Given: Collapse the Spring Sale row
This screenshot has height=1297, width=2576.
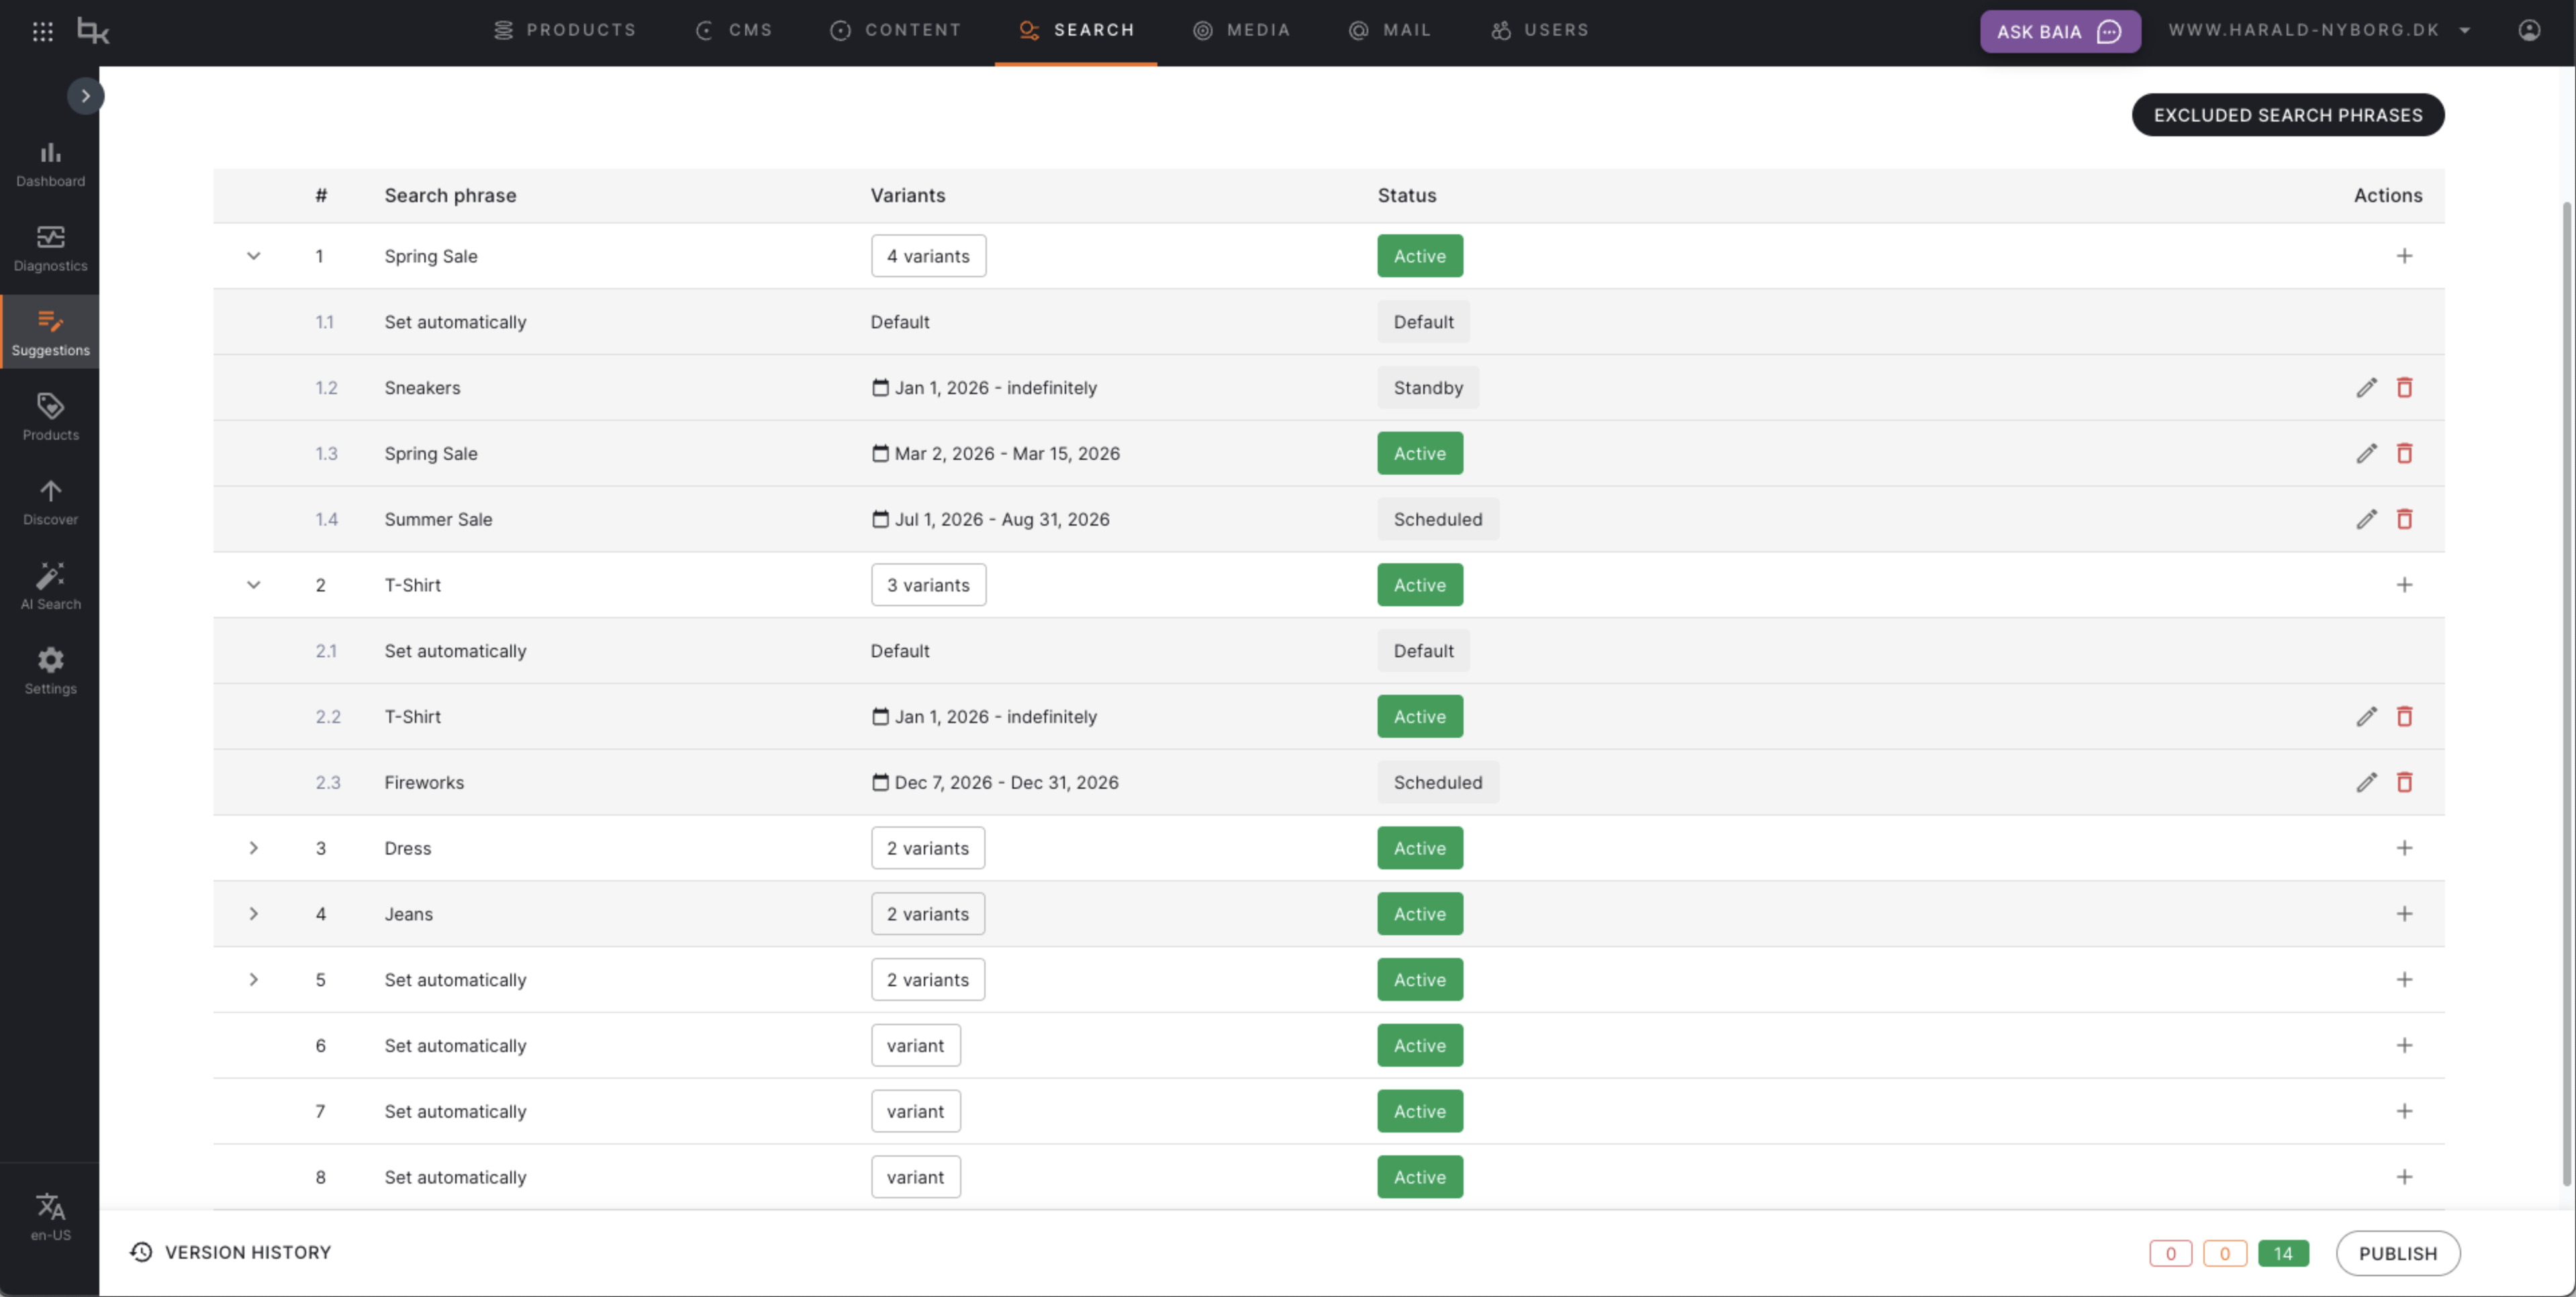Looking at the screenshot, I should click(254, 256).
